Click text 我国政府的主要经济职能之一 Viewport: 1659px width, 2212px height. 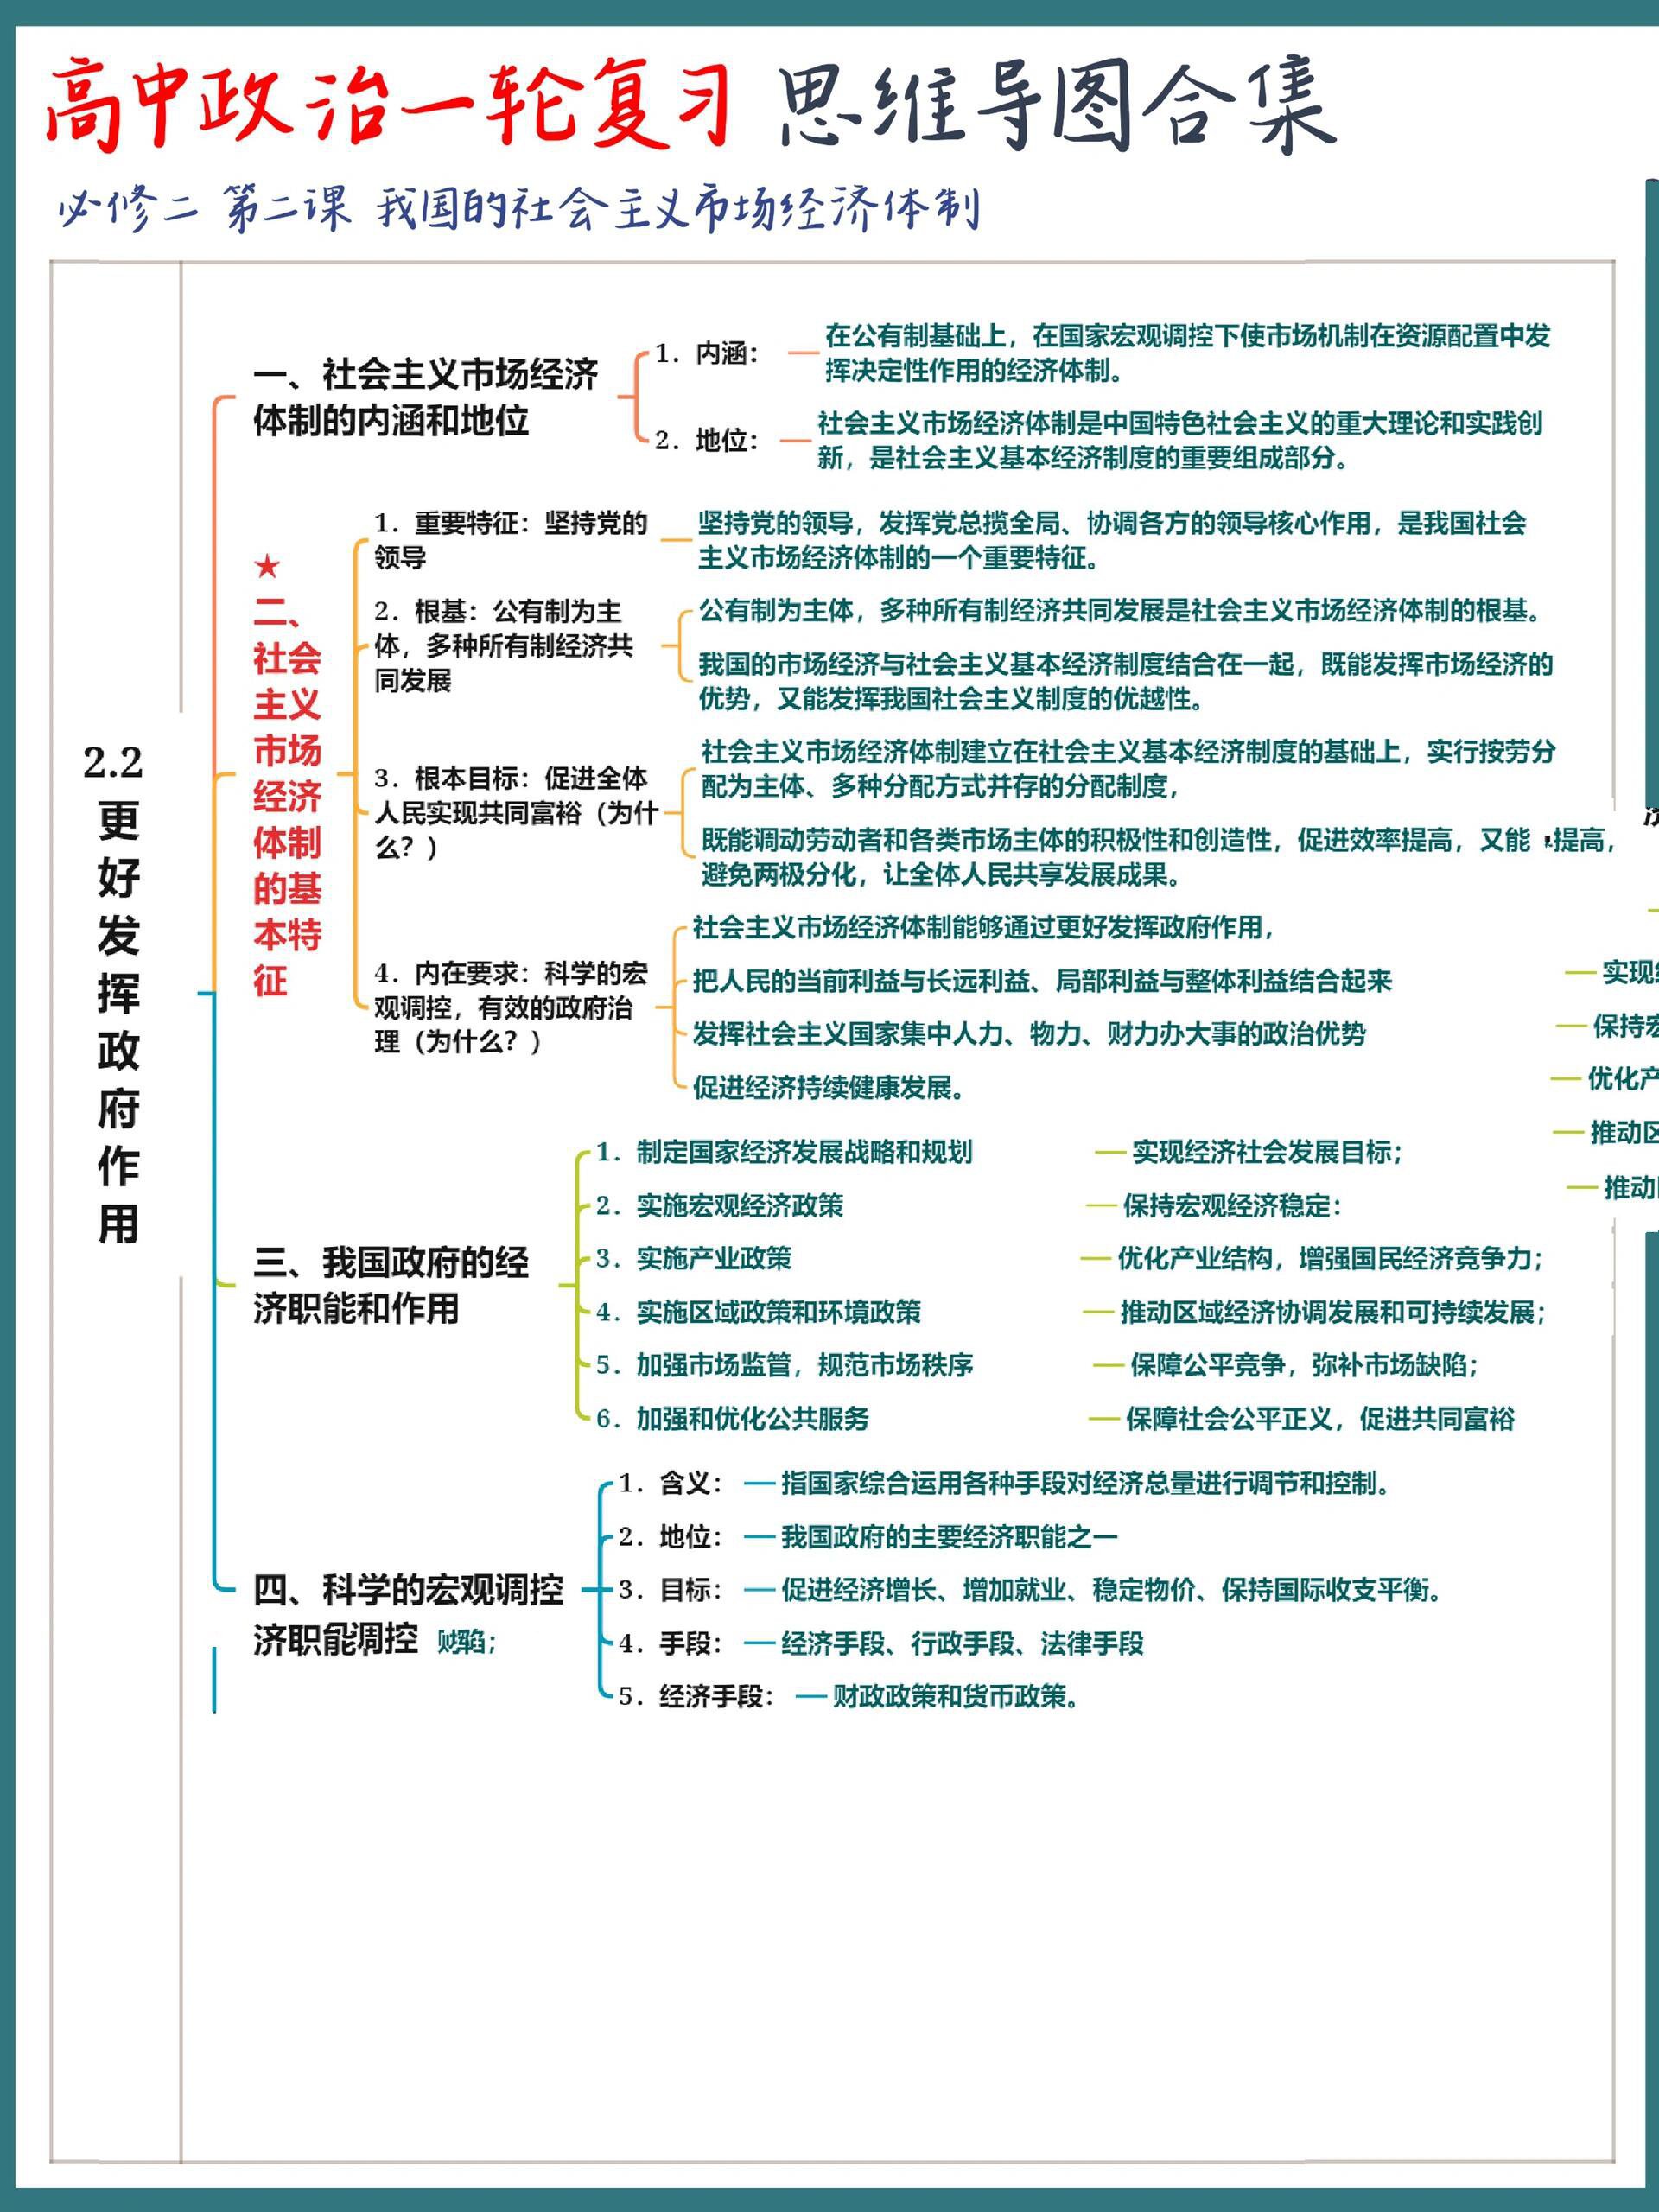pyautogui.click(x=949, y=1536)
